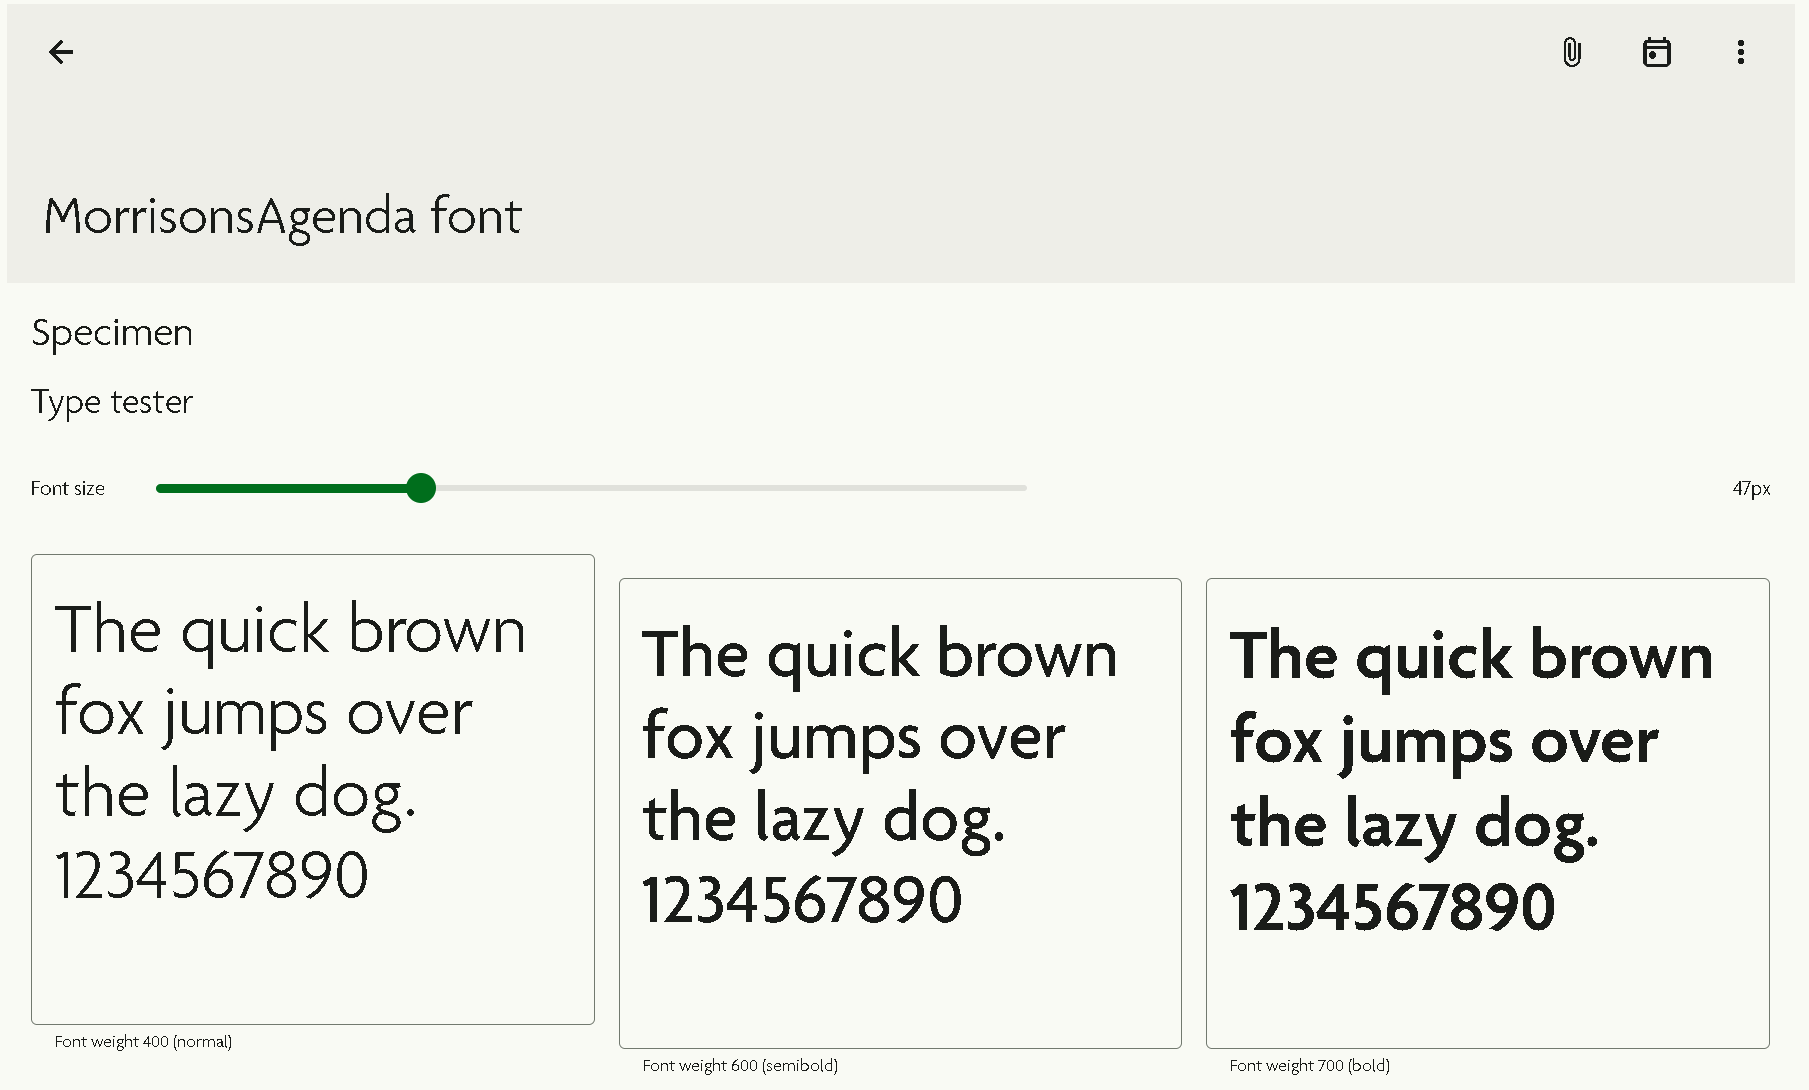The image size is (1809, 1090).
Task: Click the digits line in bold sample
Action: pyautogui.click(x=1392, y=907)
